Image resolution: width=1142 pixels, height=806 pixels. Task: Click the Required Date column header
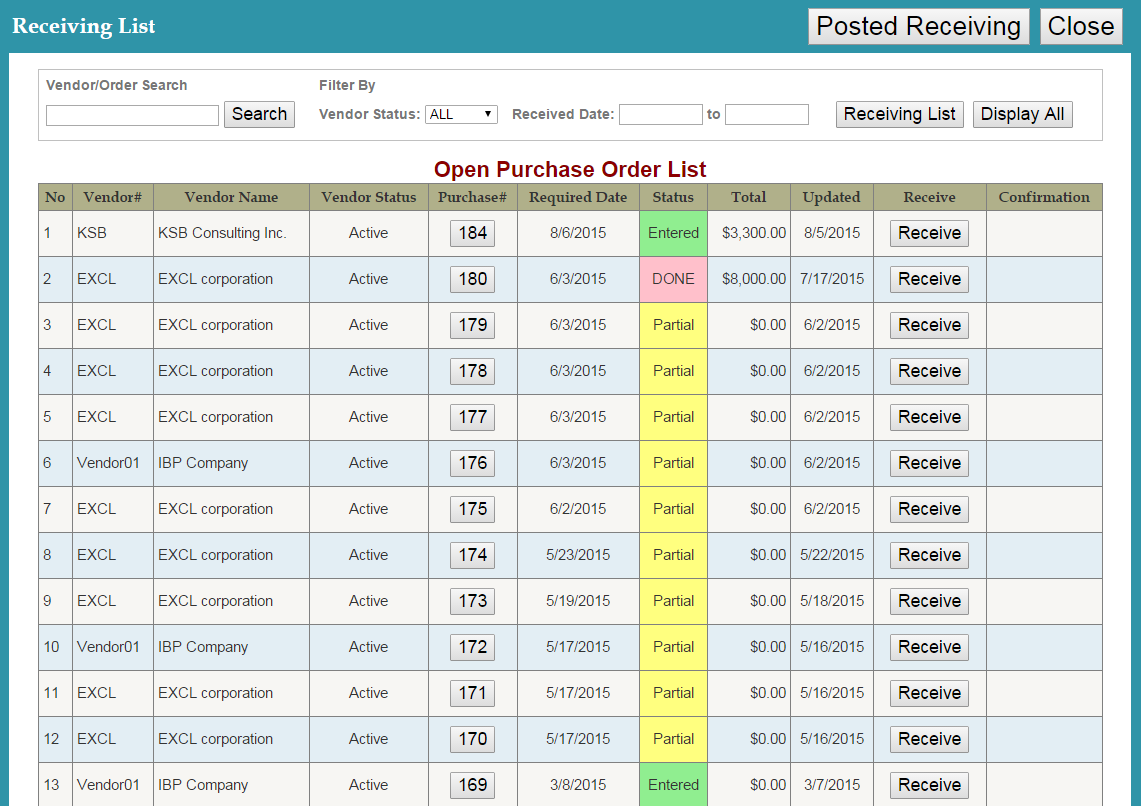(578, 197)
